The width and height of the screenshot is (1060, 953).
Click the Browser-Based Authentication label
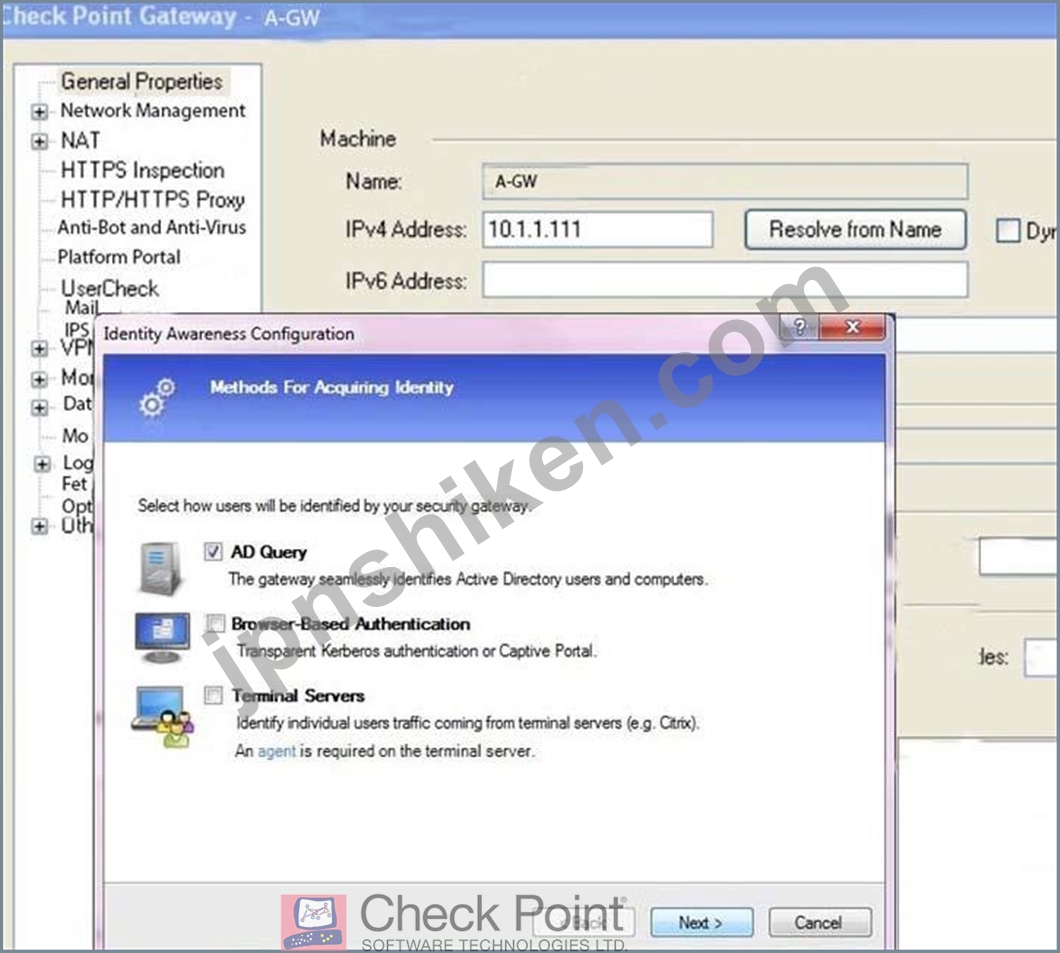click(x=350, y=624)
